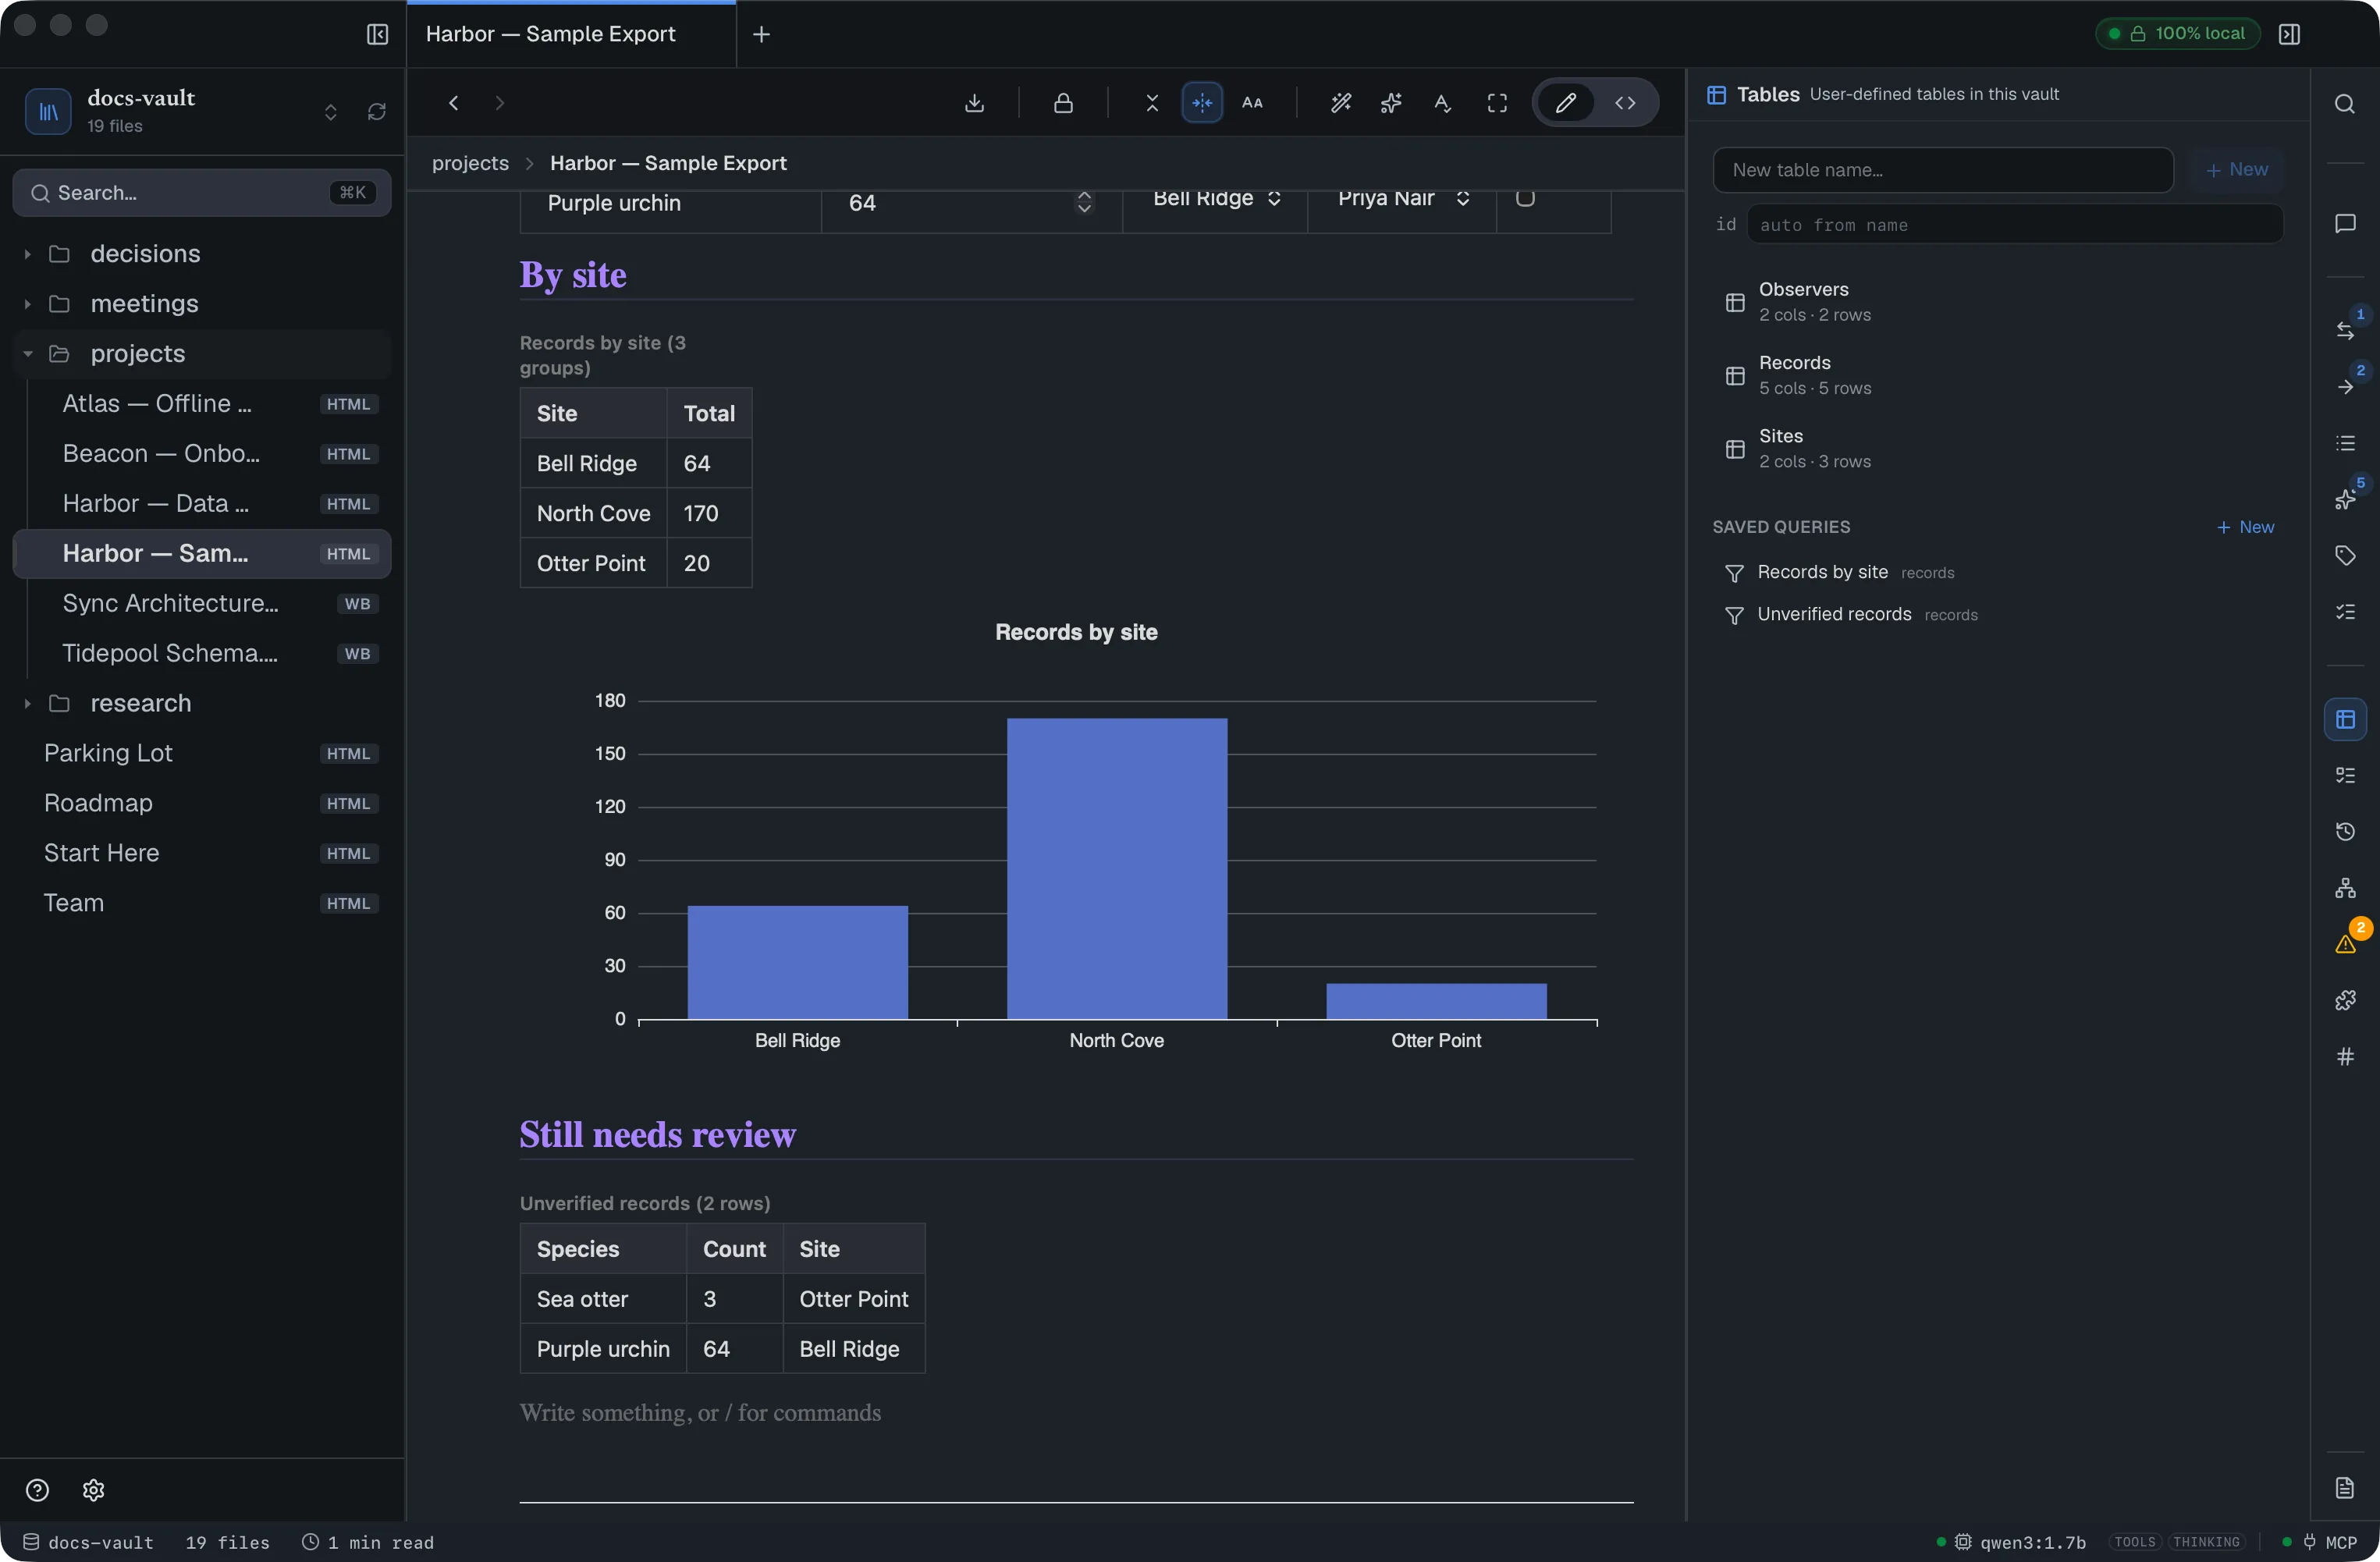Viewport: 2380px width, 1562px height.
Task: Open search icon in right rail
Action: 2344,104
